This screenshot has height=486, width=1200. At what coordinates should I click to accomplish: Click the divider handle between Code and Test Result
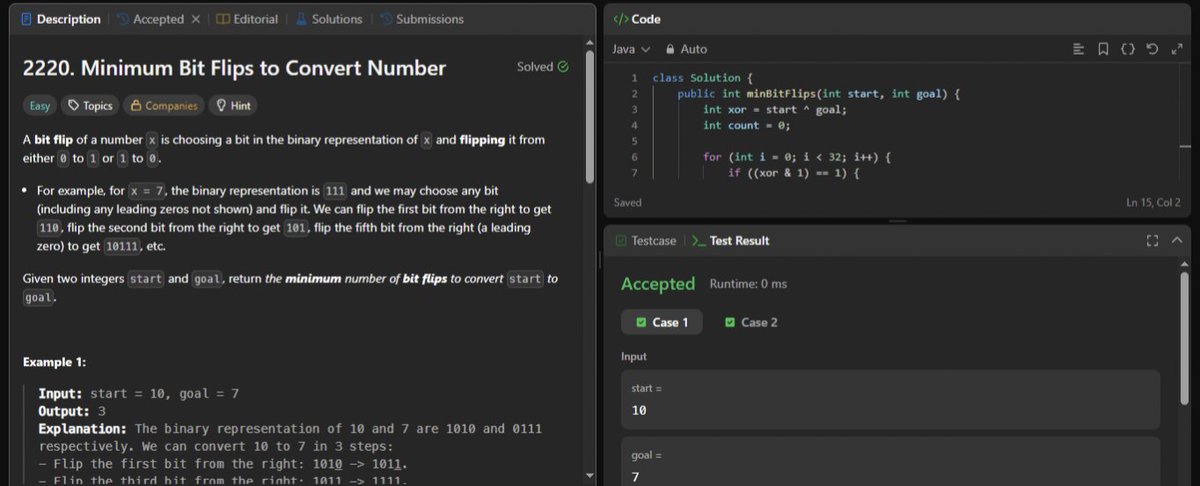(896, 221)
